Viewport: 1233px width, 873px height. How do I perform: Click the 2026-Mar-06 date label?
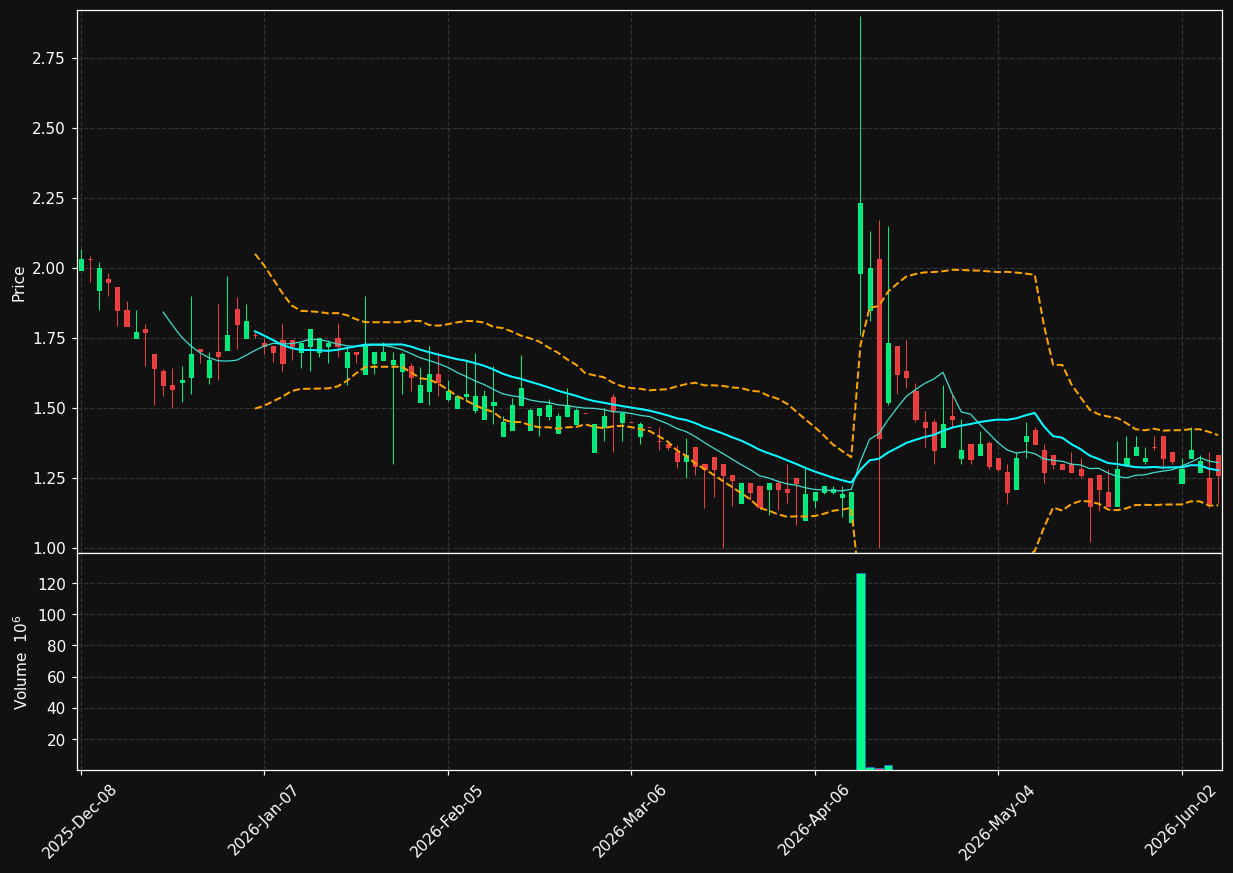coord(630,821)
